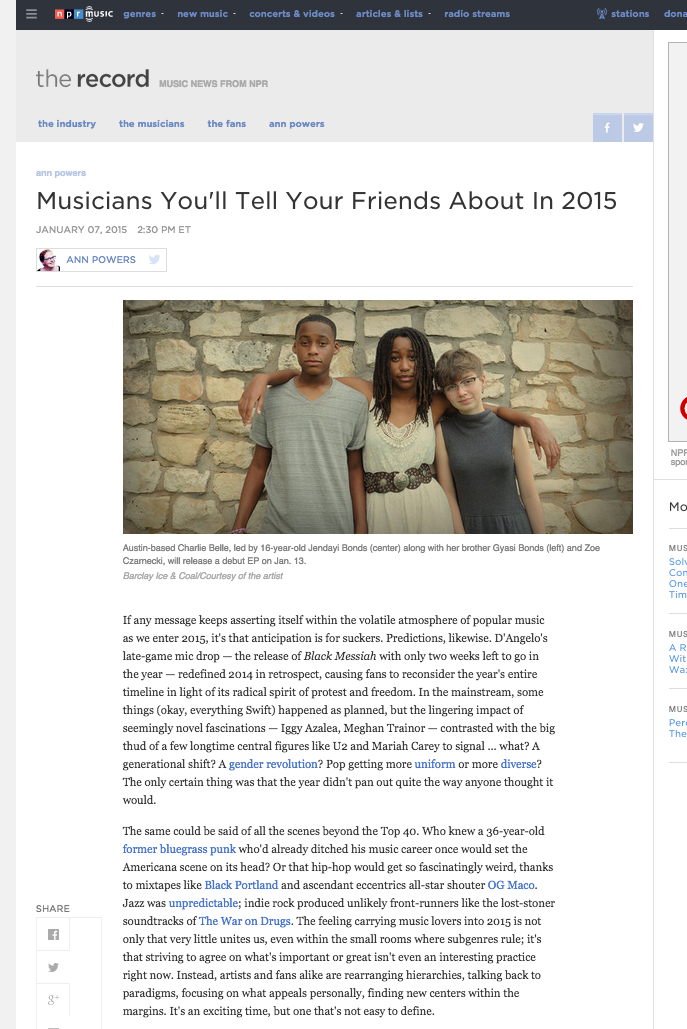
Task: Expand the concerts & videos dropdown
Action: tap(295, 14)
